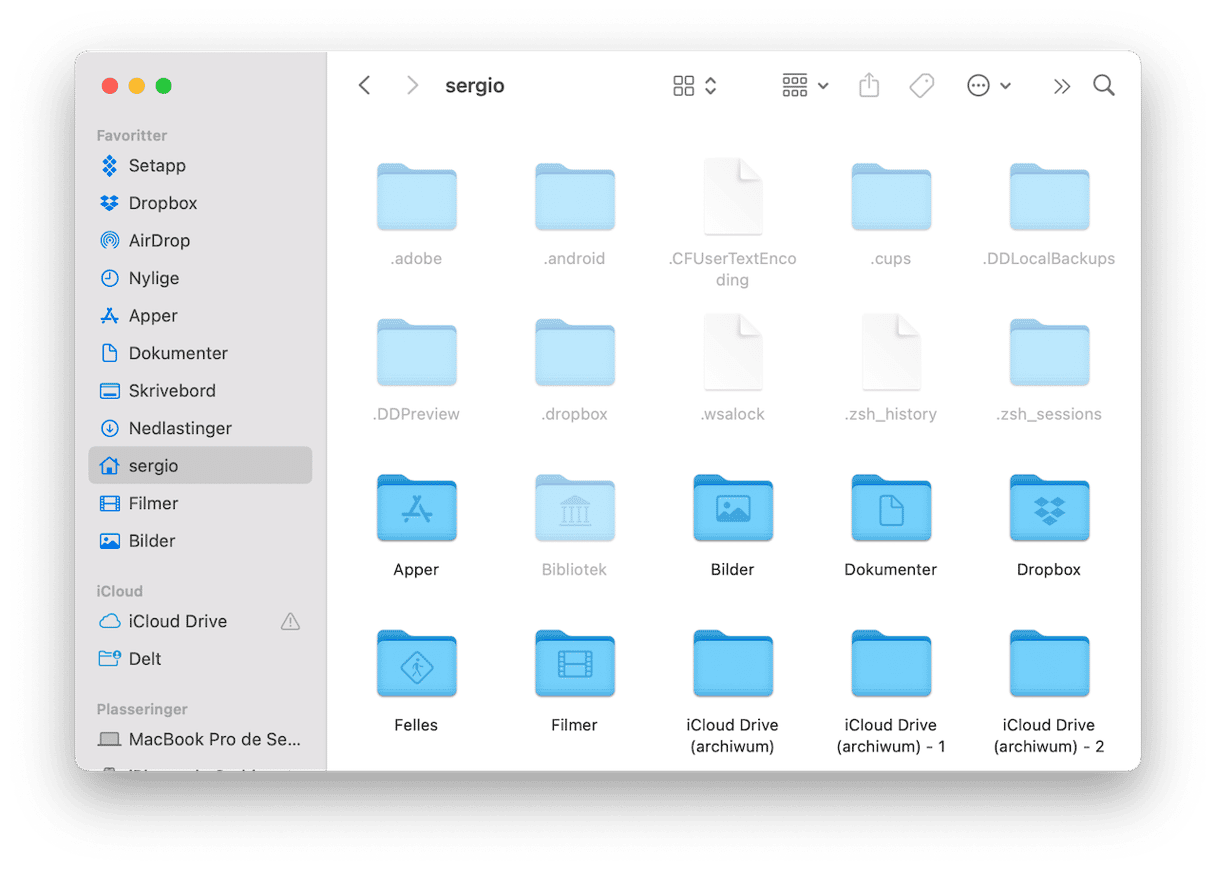
Task: Click the iCloud sidebar section header
Action: click(120, 591)
